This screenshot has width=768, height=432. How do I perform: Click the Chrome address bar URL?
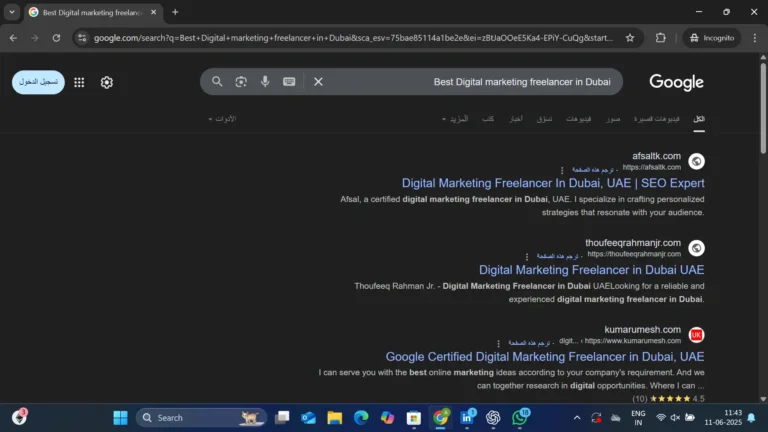[x=353, y=38]
